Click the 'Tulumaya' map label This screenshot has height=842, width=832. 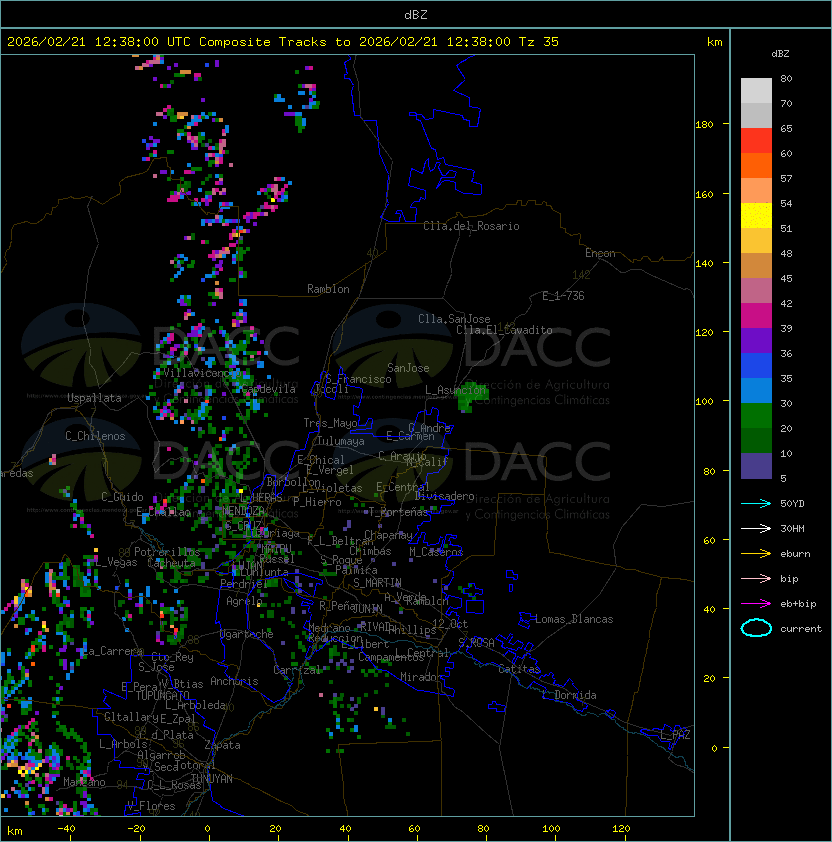(x=341, y=441)
